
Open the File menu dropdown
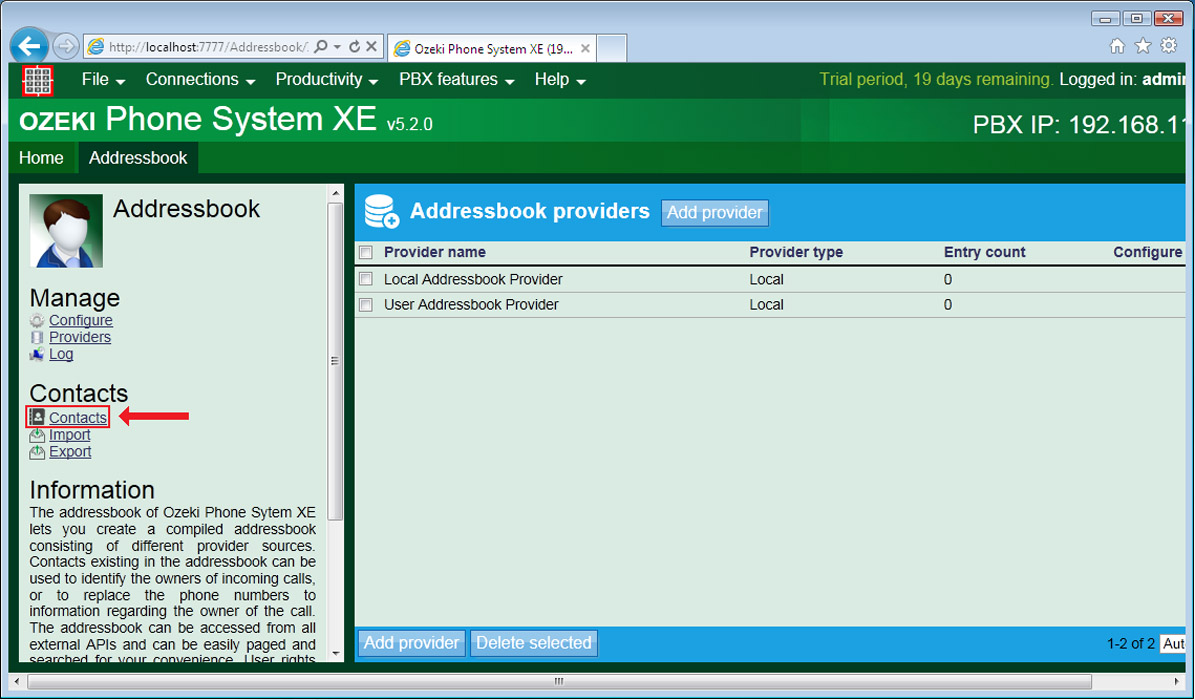tap(103, 79)
